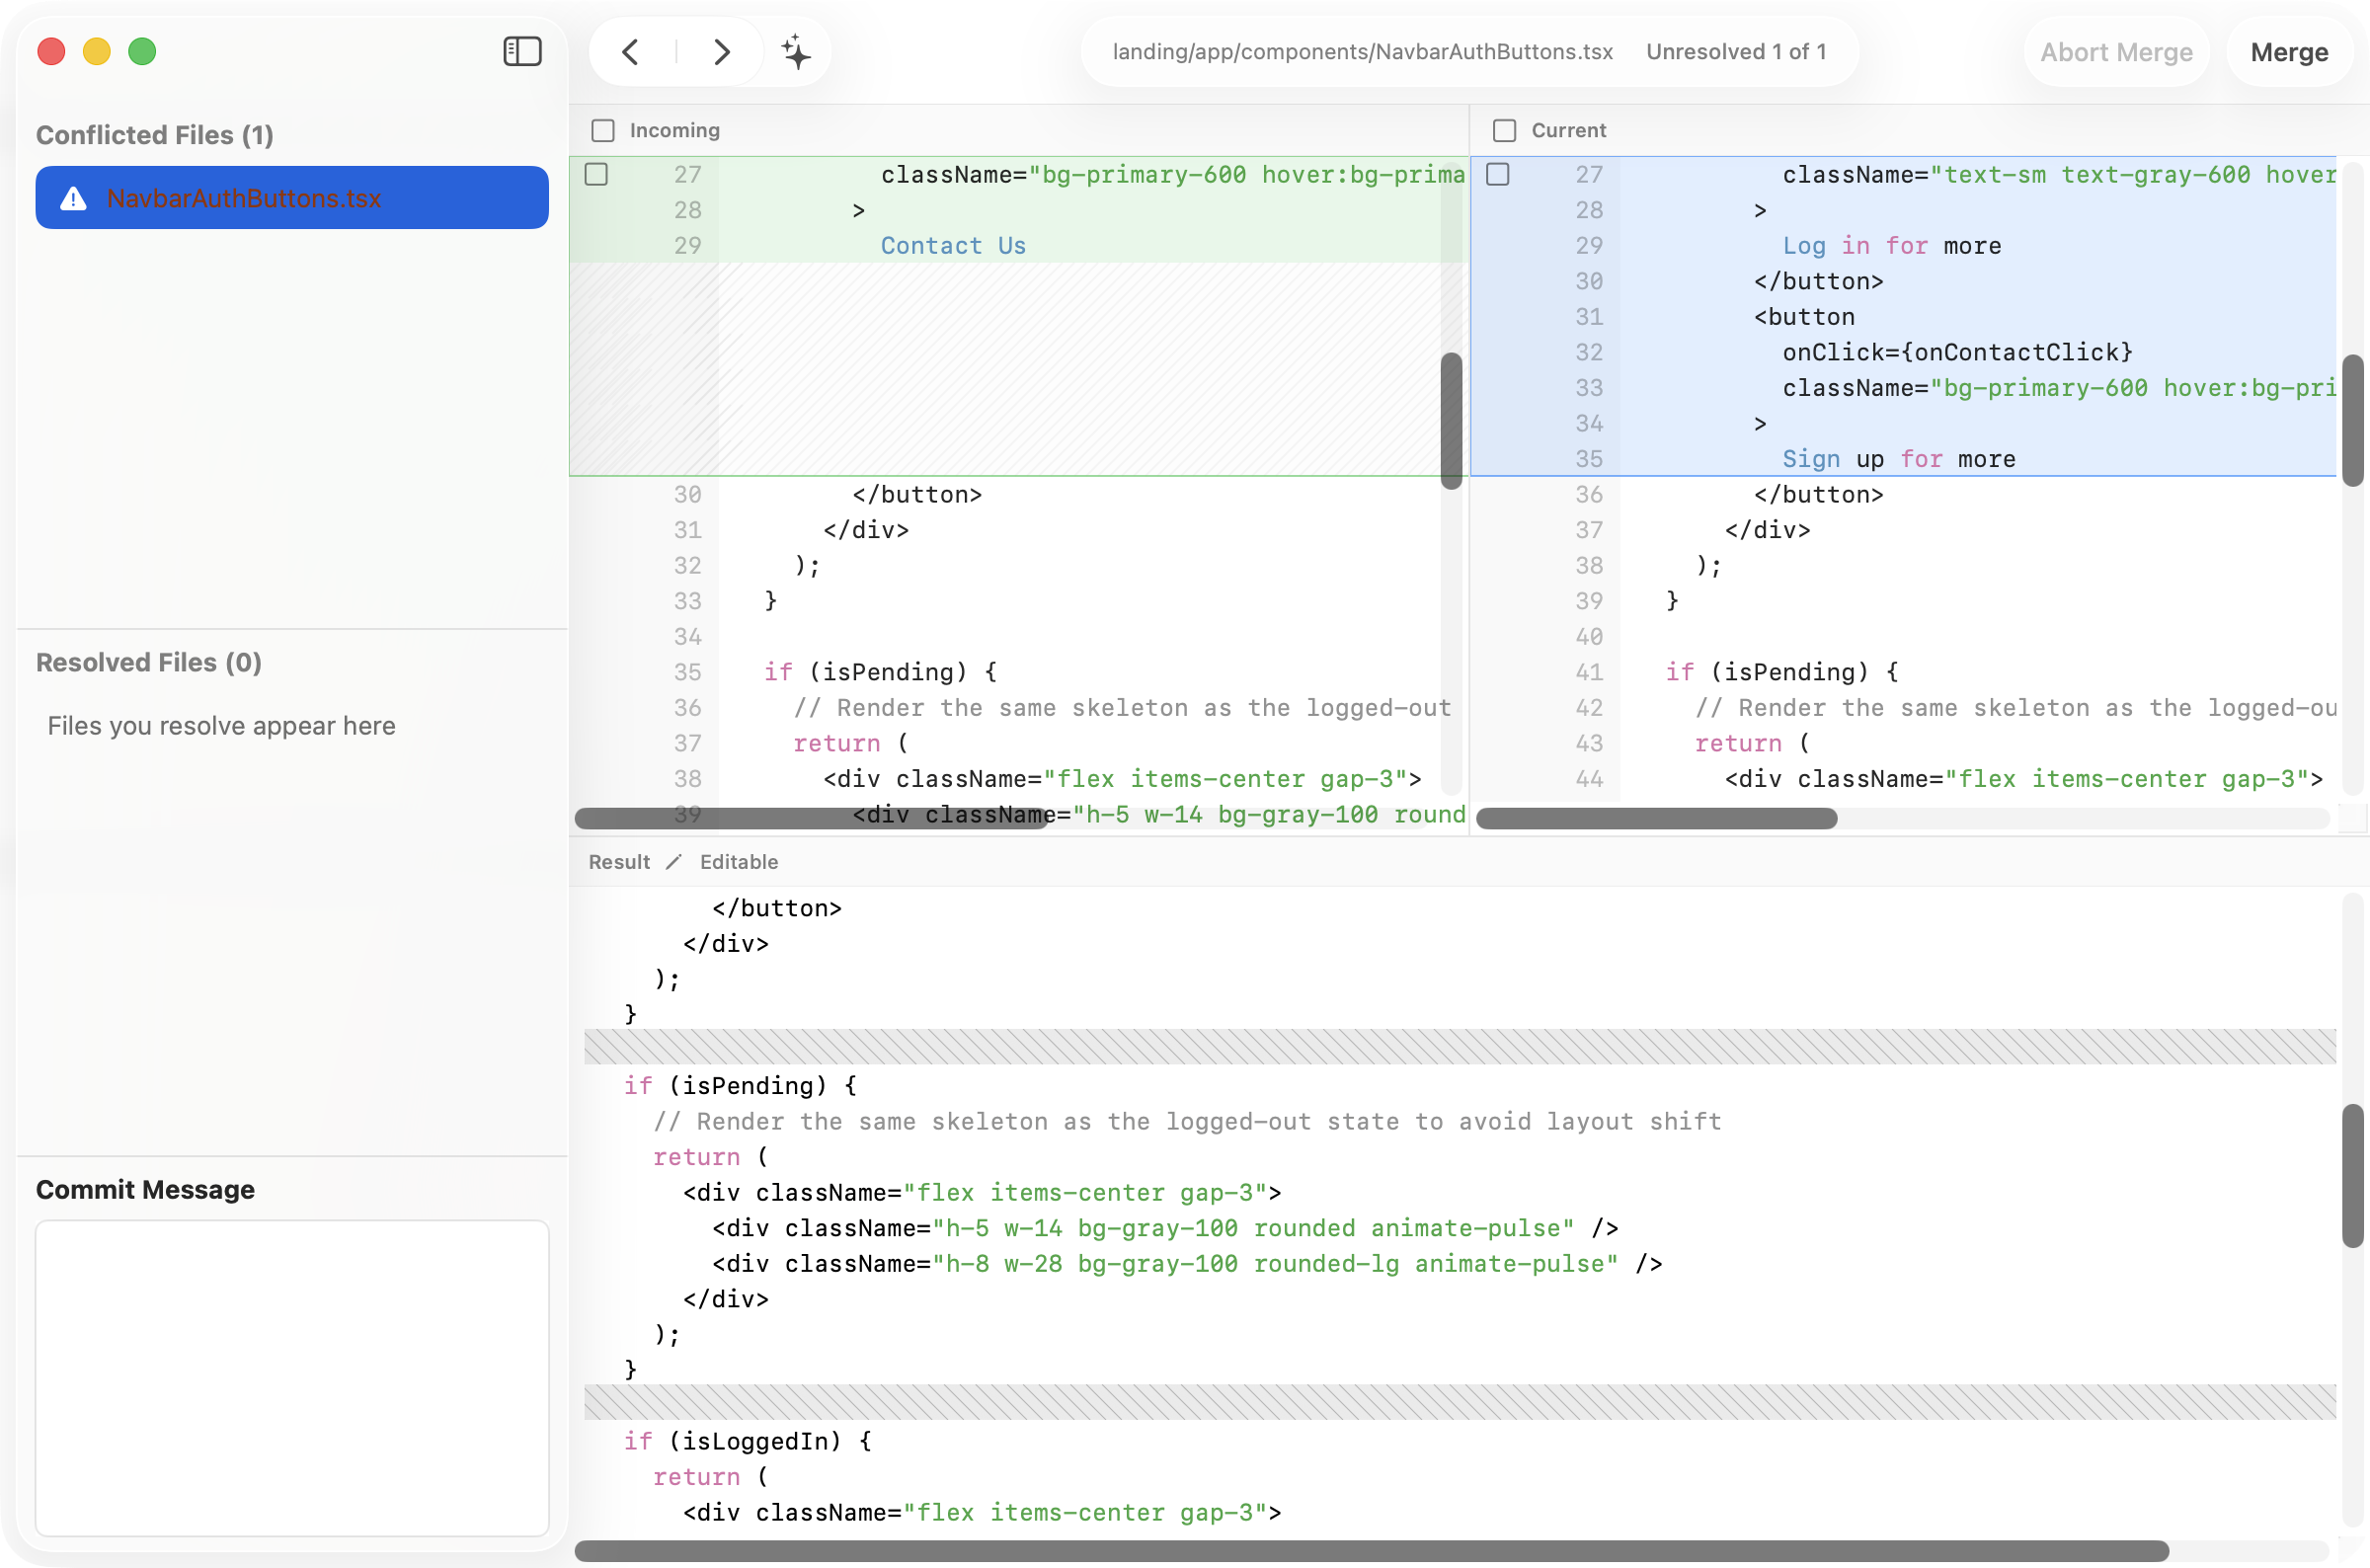The width and height of the screenshot is (2370, 1568).
Task: Toggle the sidebar panel icon
Action: [522, 51]
